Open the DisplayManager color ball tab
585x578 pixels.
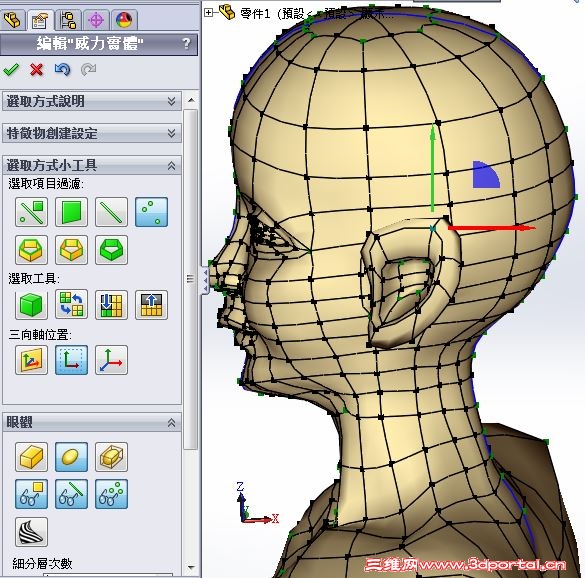[x=124, y=19]
